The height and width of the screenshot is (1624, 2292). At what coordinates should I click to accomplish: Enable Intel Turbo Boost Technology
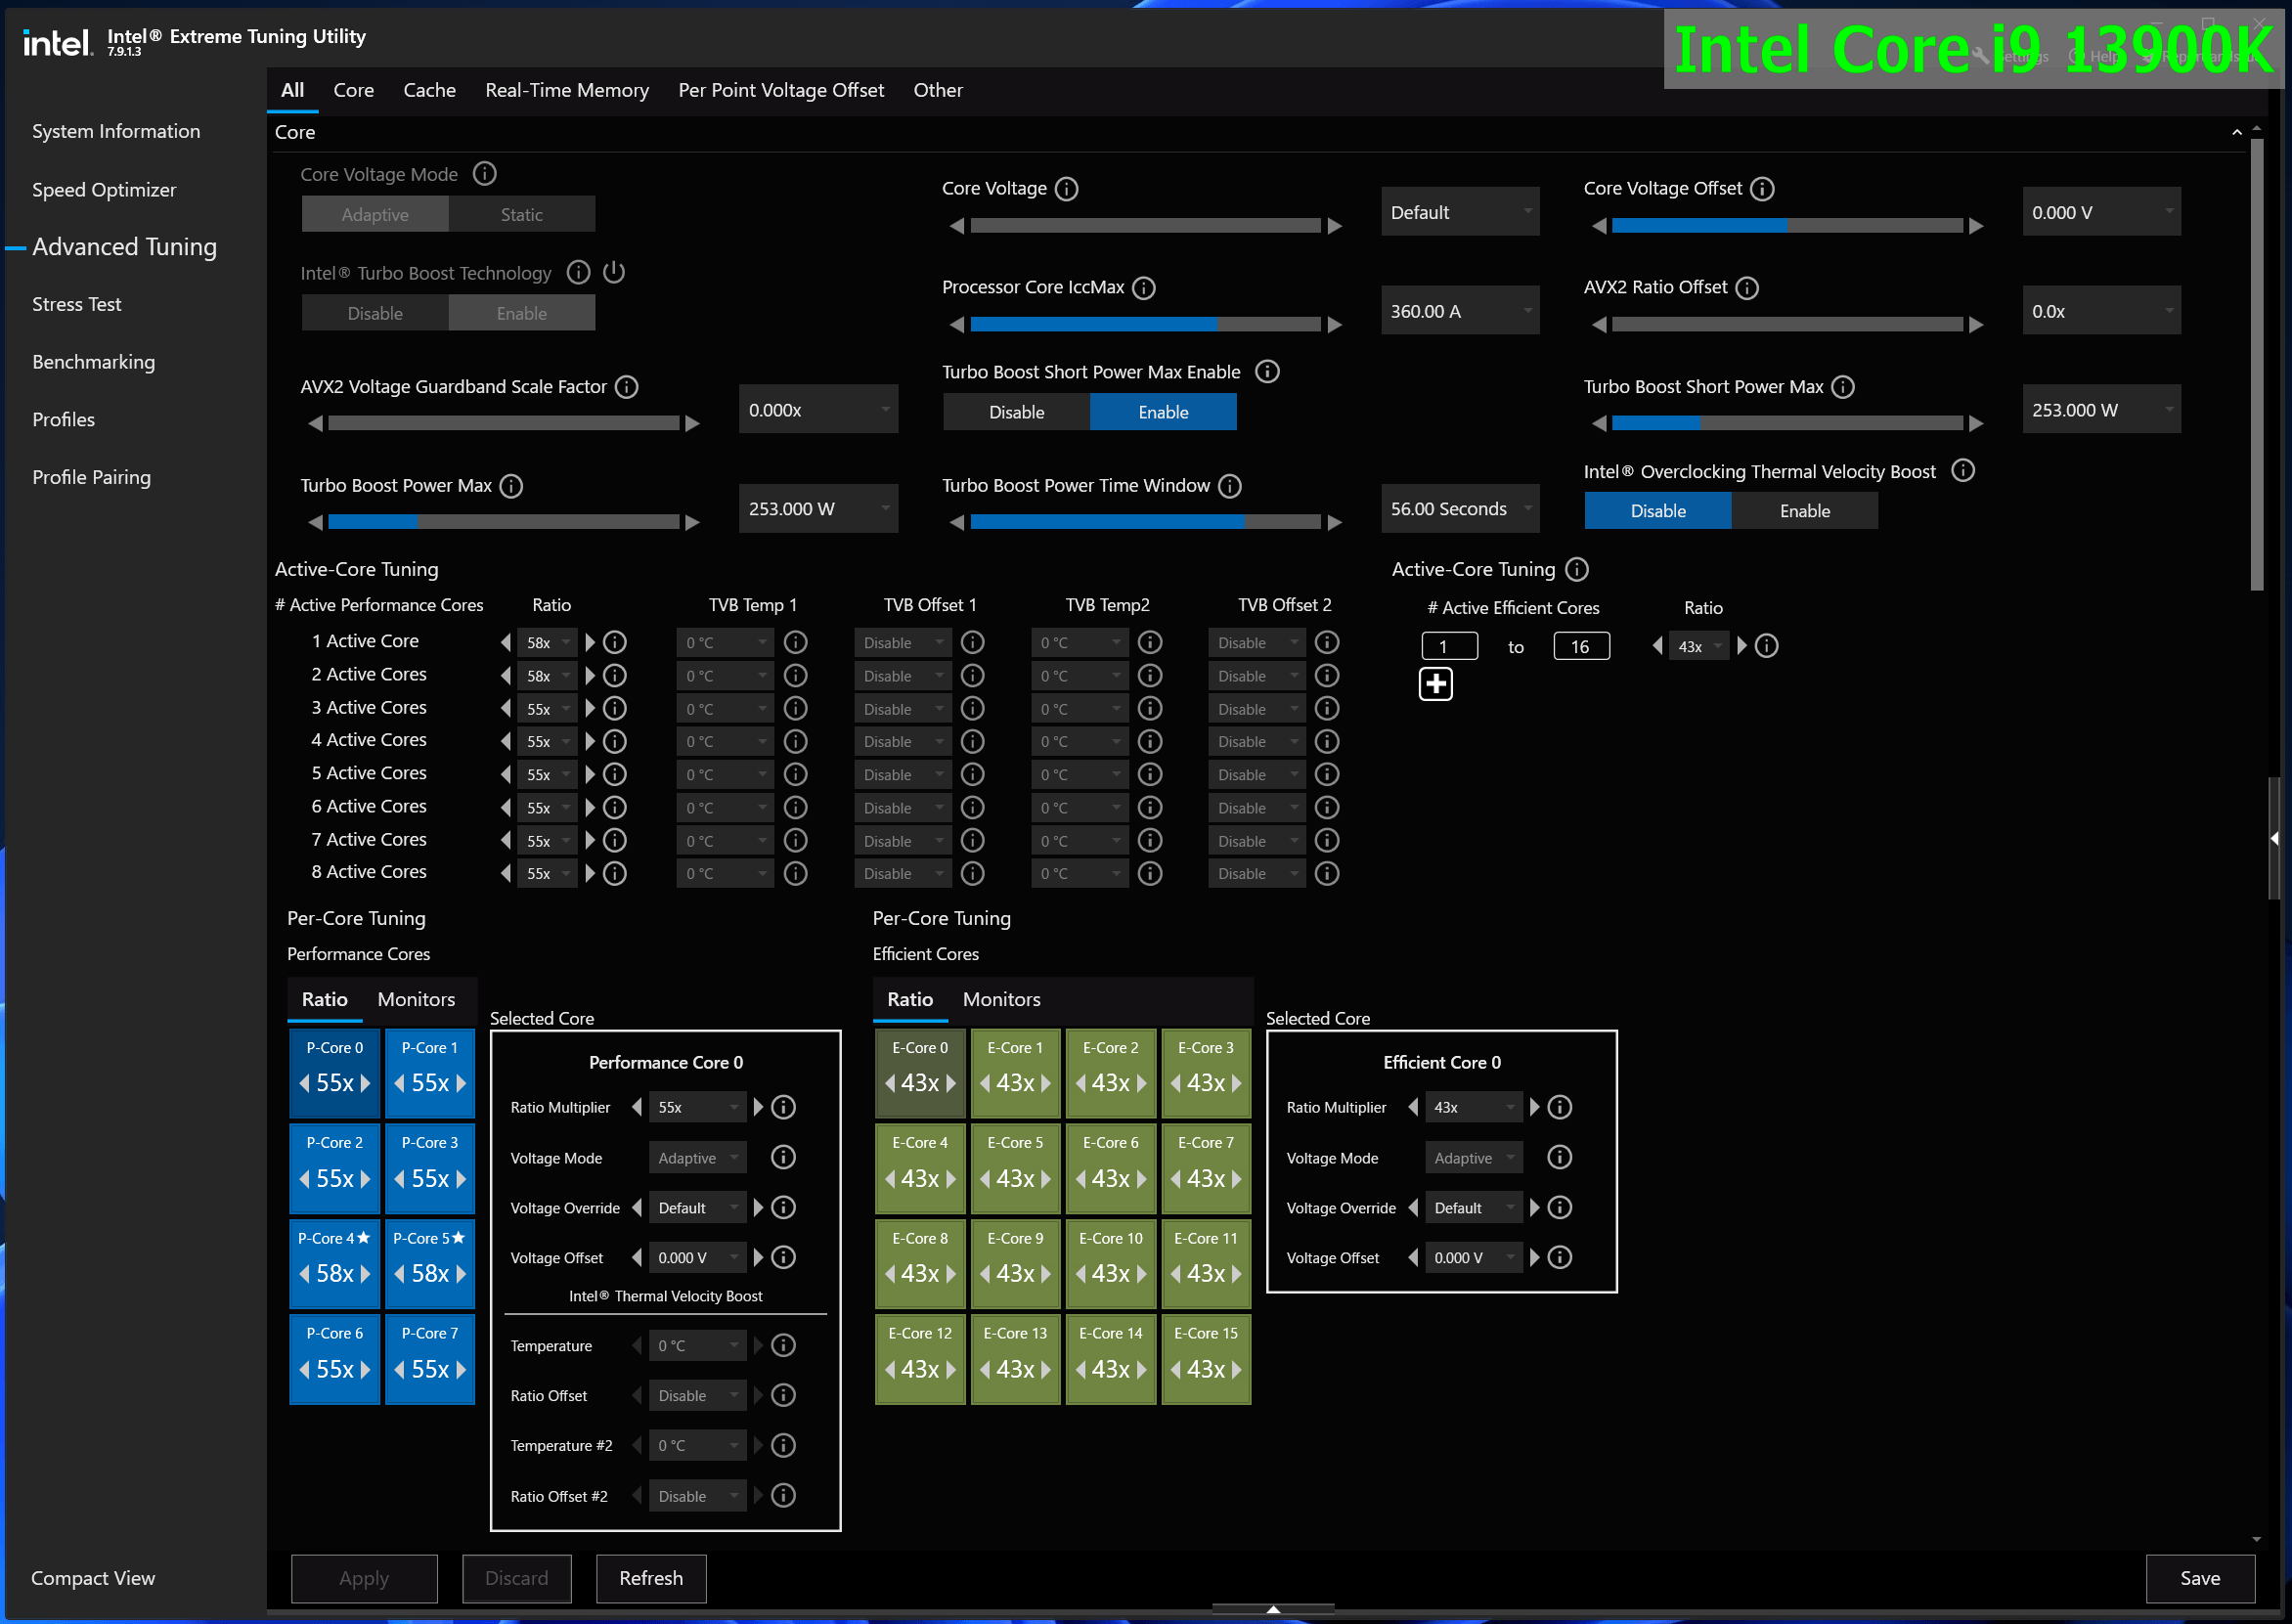(x=522, y=313)
